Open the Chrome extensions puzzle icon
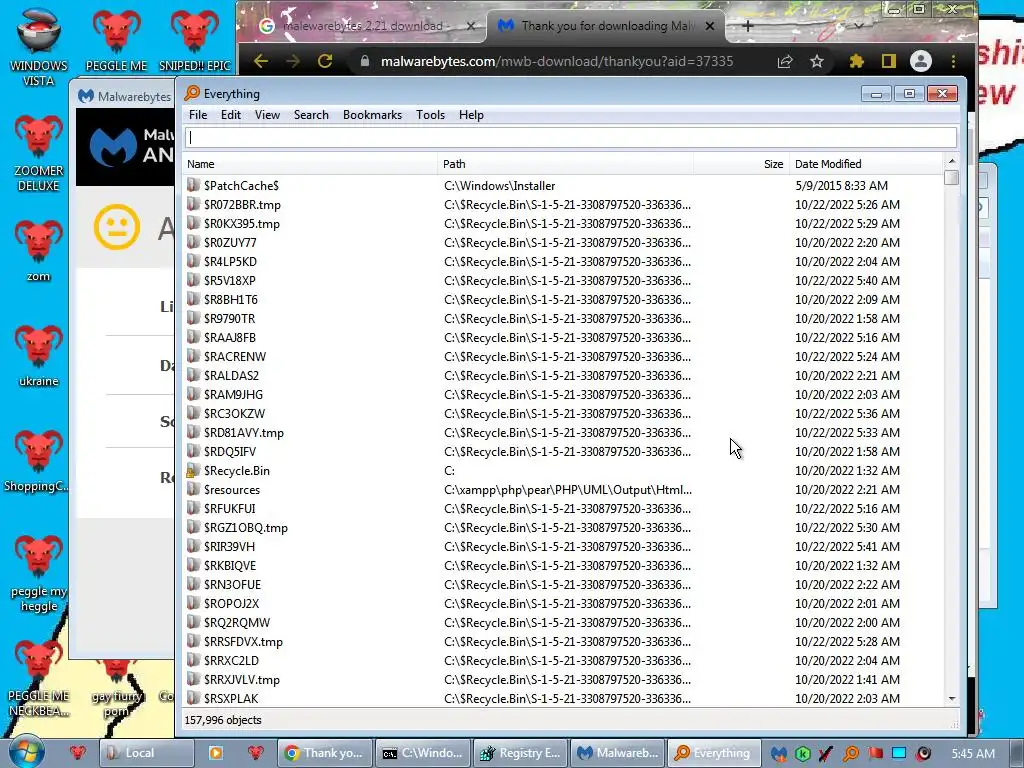Screen dimensions: 1024x768 coord(857,61)
